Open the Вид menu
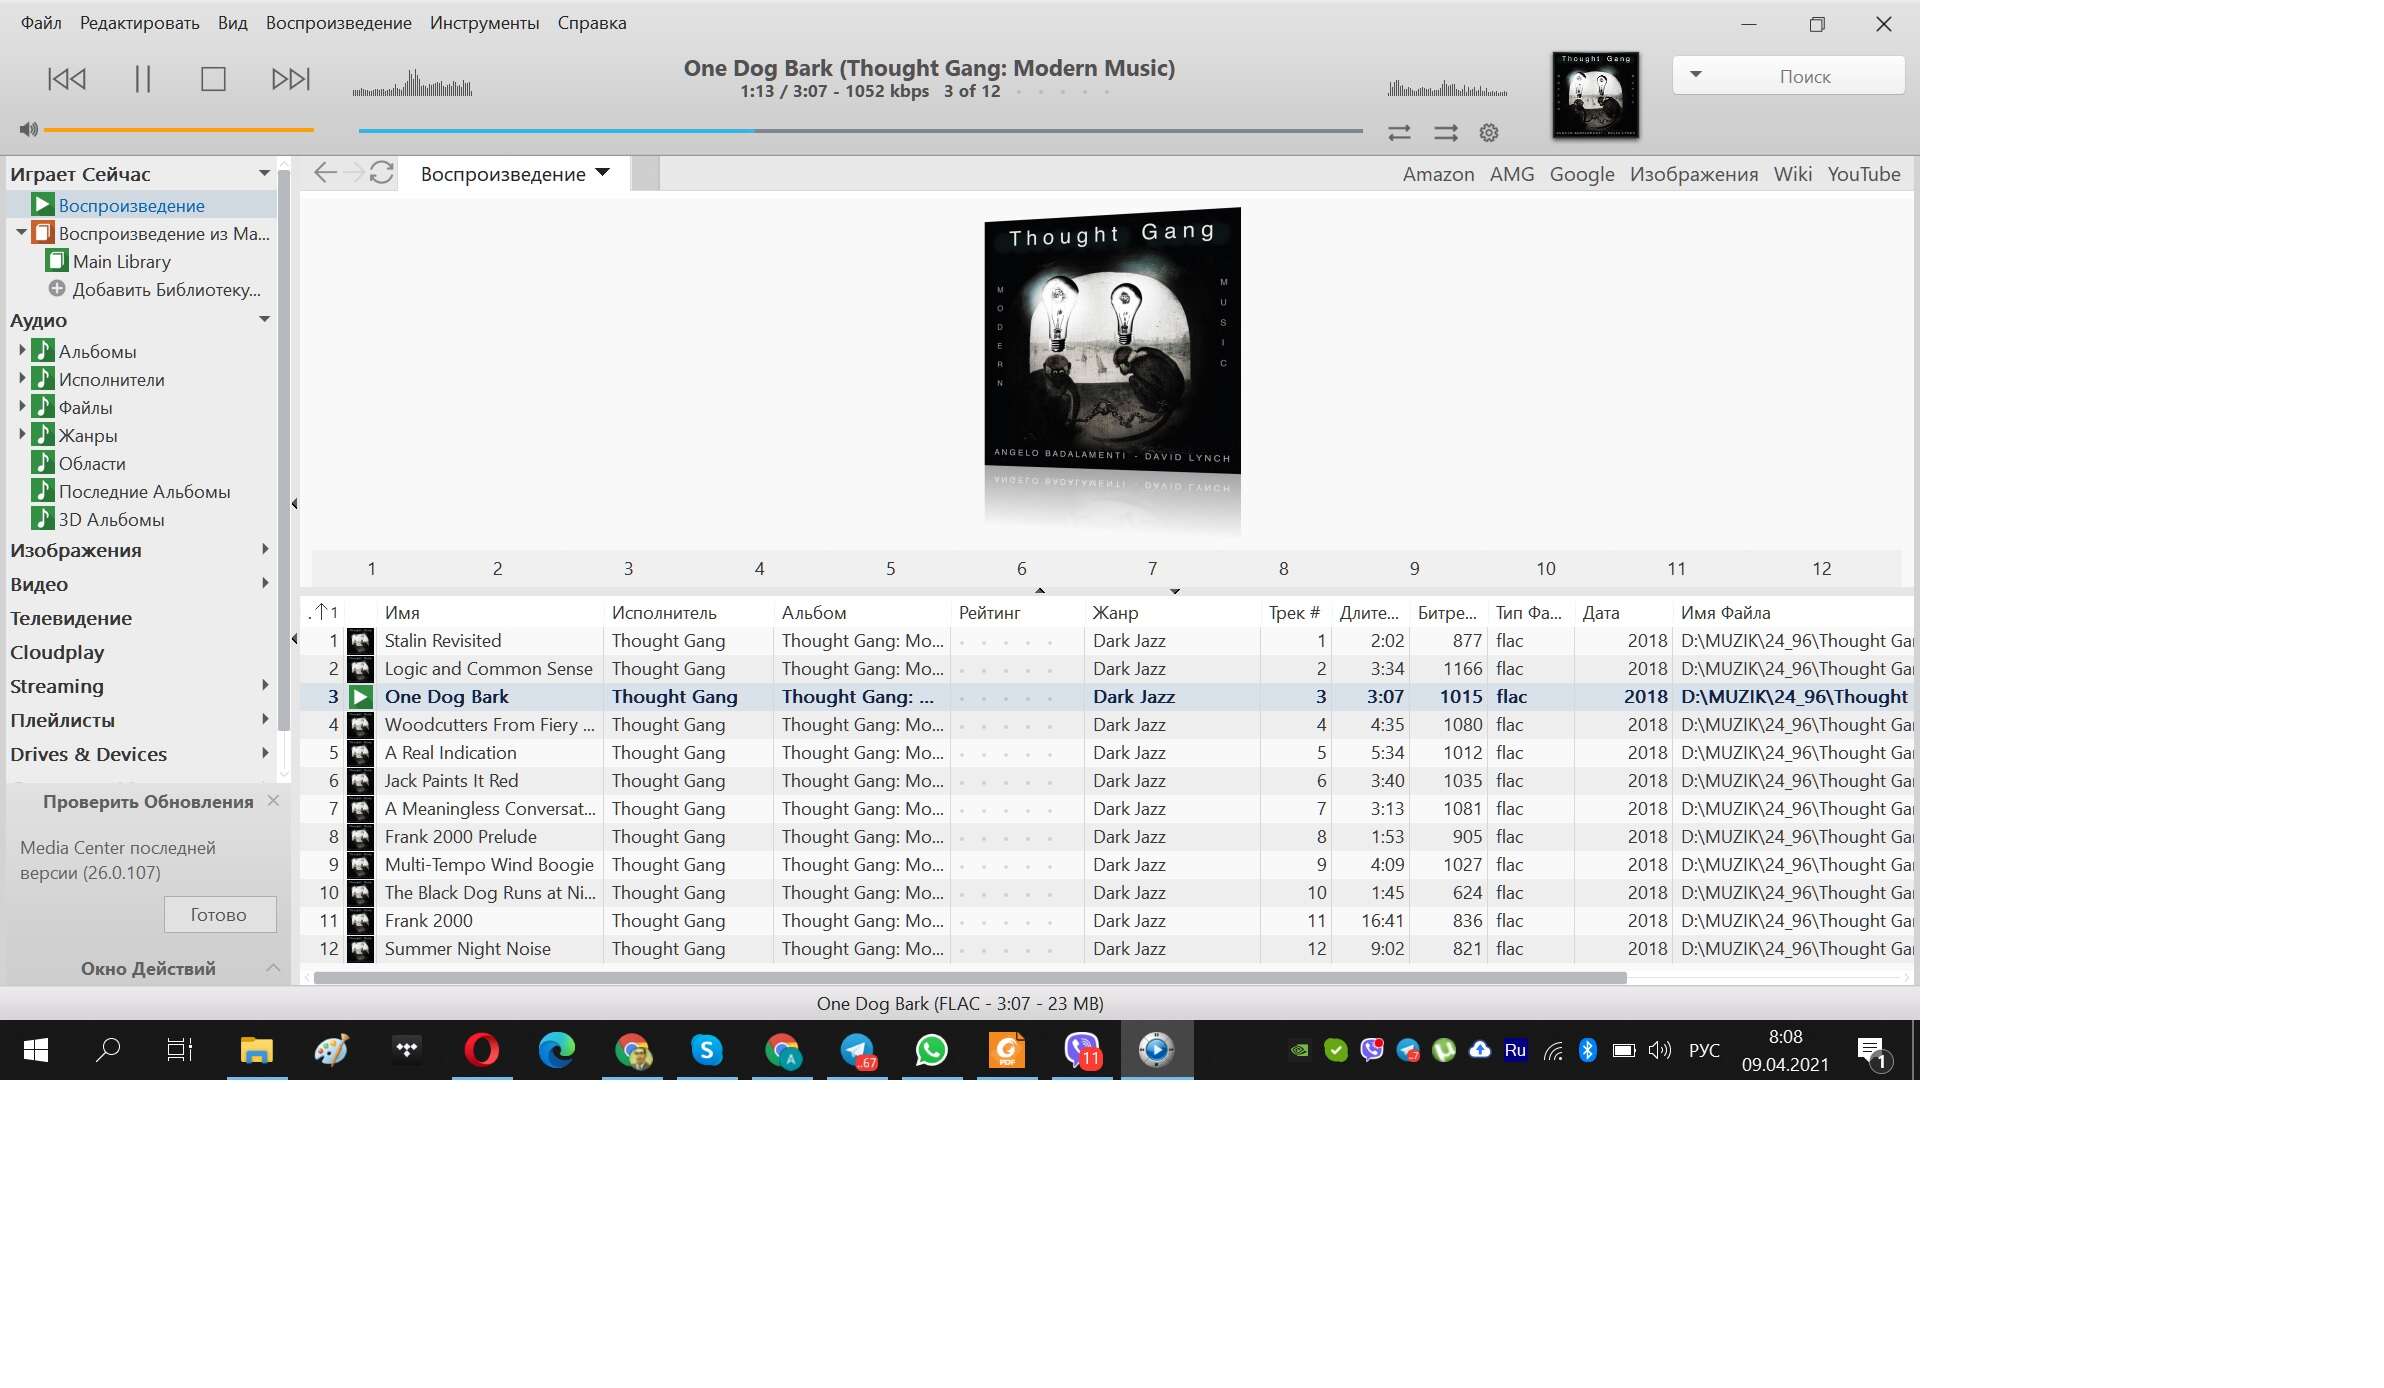 point(232,23)
